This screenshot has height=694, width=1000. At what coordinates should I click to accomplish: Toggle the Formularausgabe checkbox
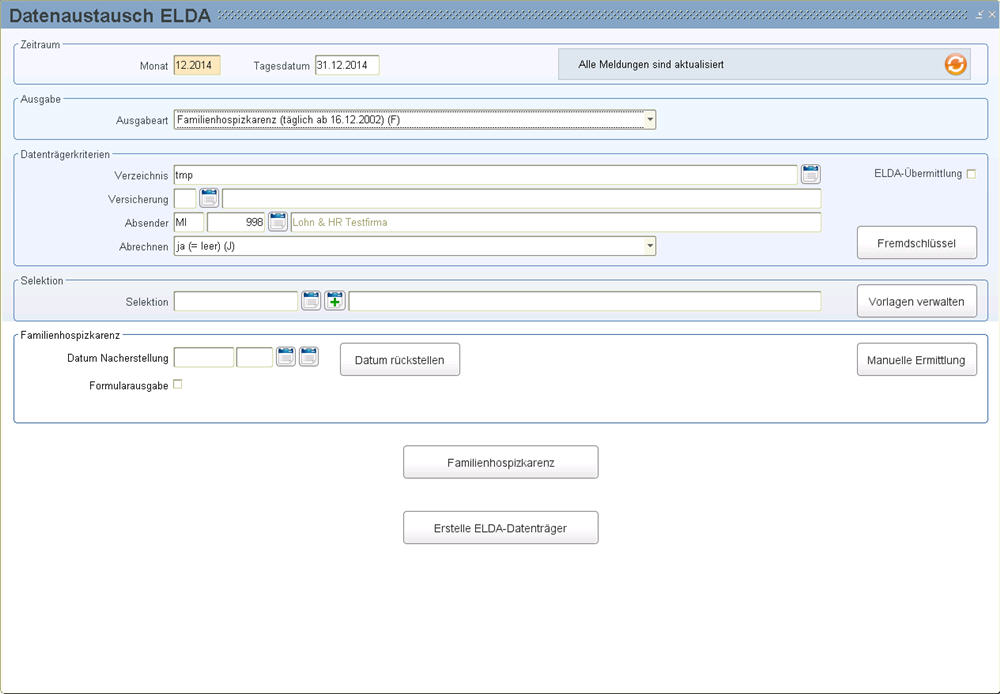point(178,384)
